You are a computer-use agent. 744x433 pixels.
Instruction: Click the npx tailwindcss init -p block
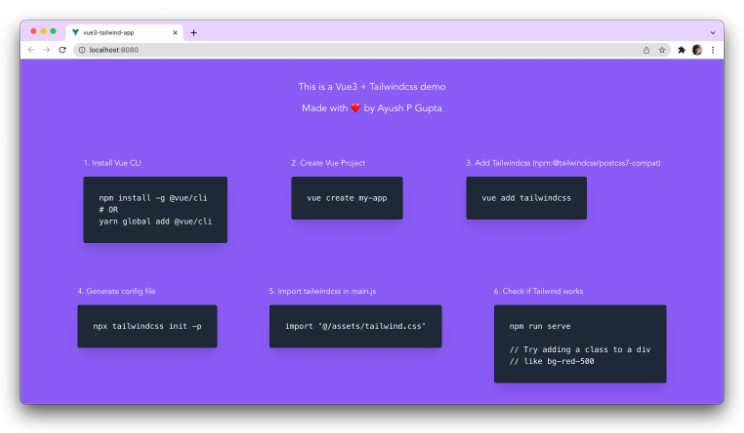pos(147,326)
